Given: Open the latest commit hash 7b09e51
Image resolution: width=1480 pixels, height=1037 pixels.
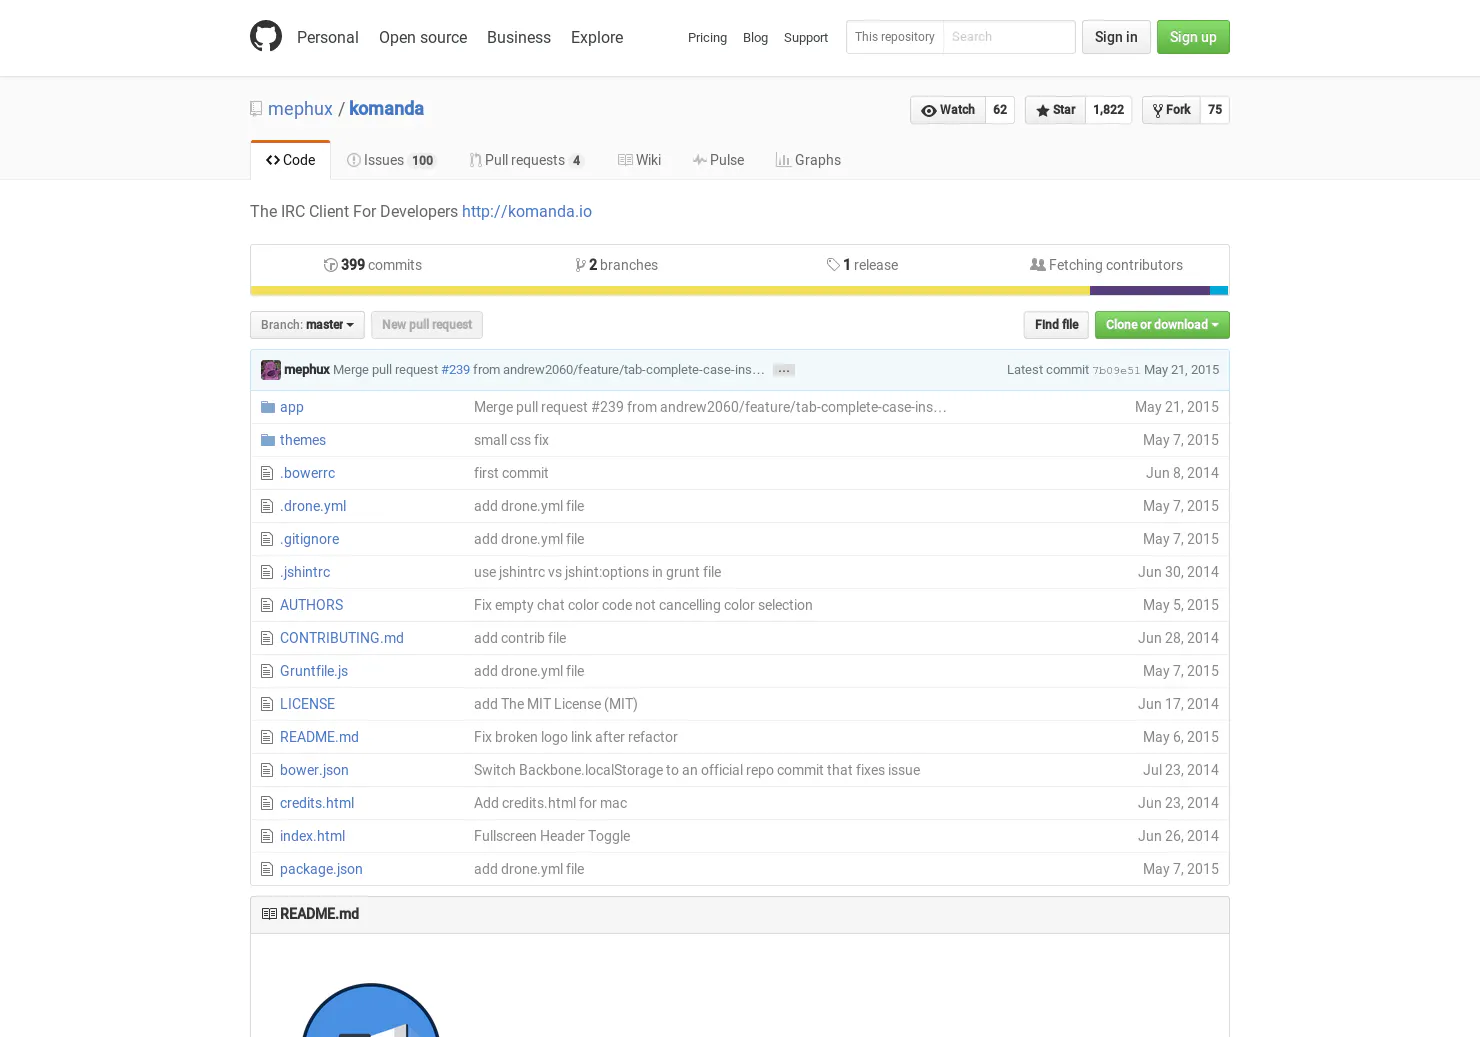Looking at the screenshot, I should point(1116,370).
